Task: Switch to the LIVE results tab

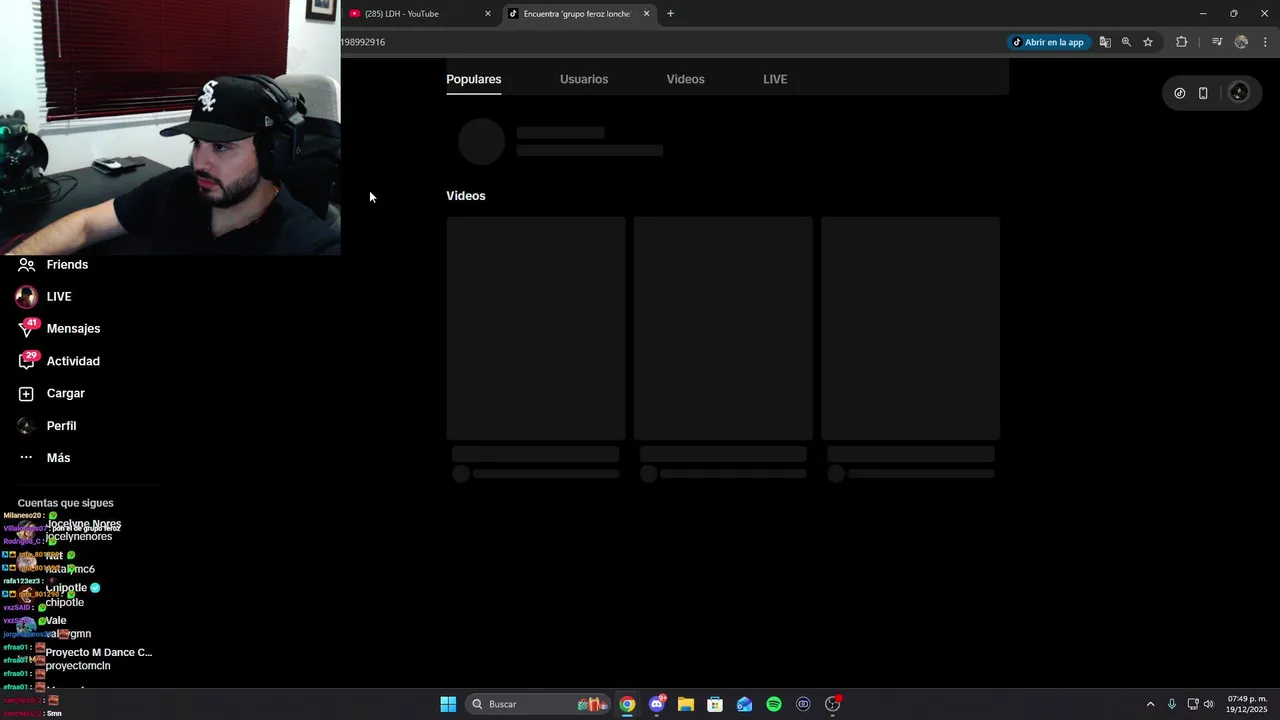Action: click(x=775, y=79)
